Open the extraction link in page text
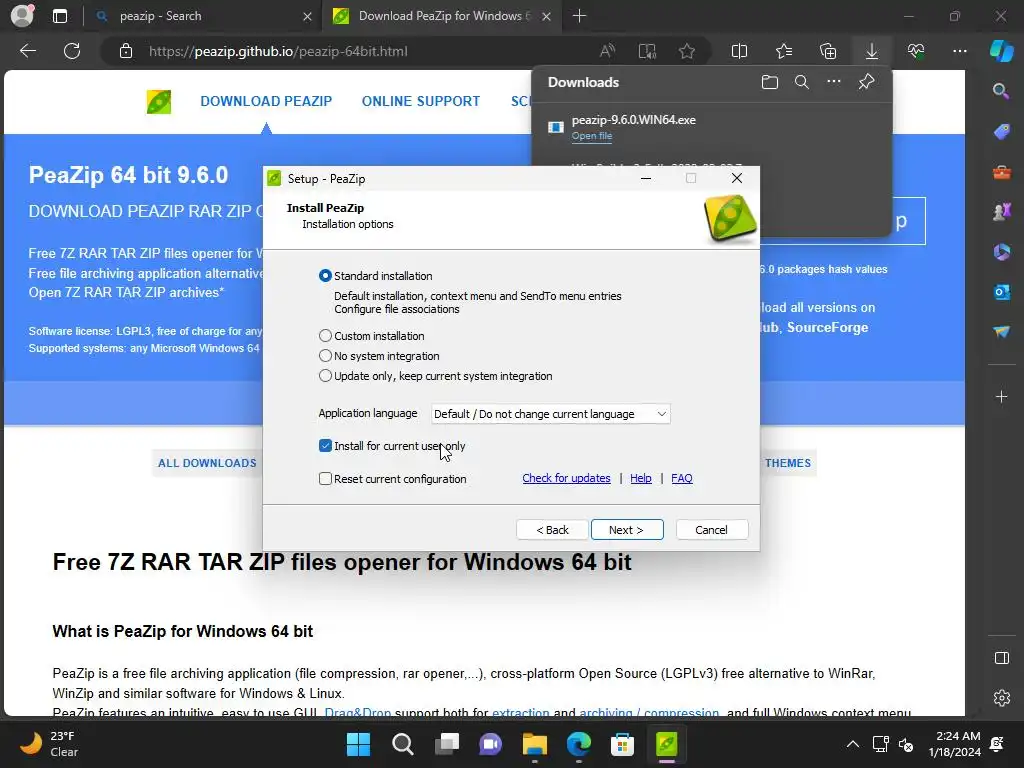 (520, 712)
